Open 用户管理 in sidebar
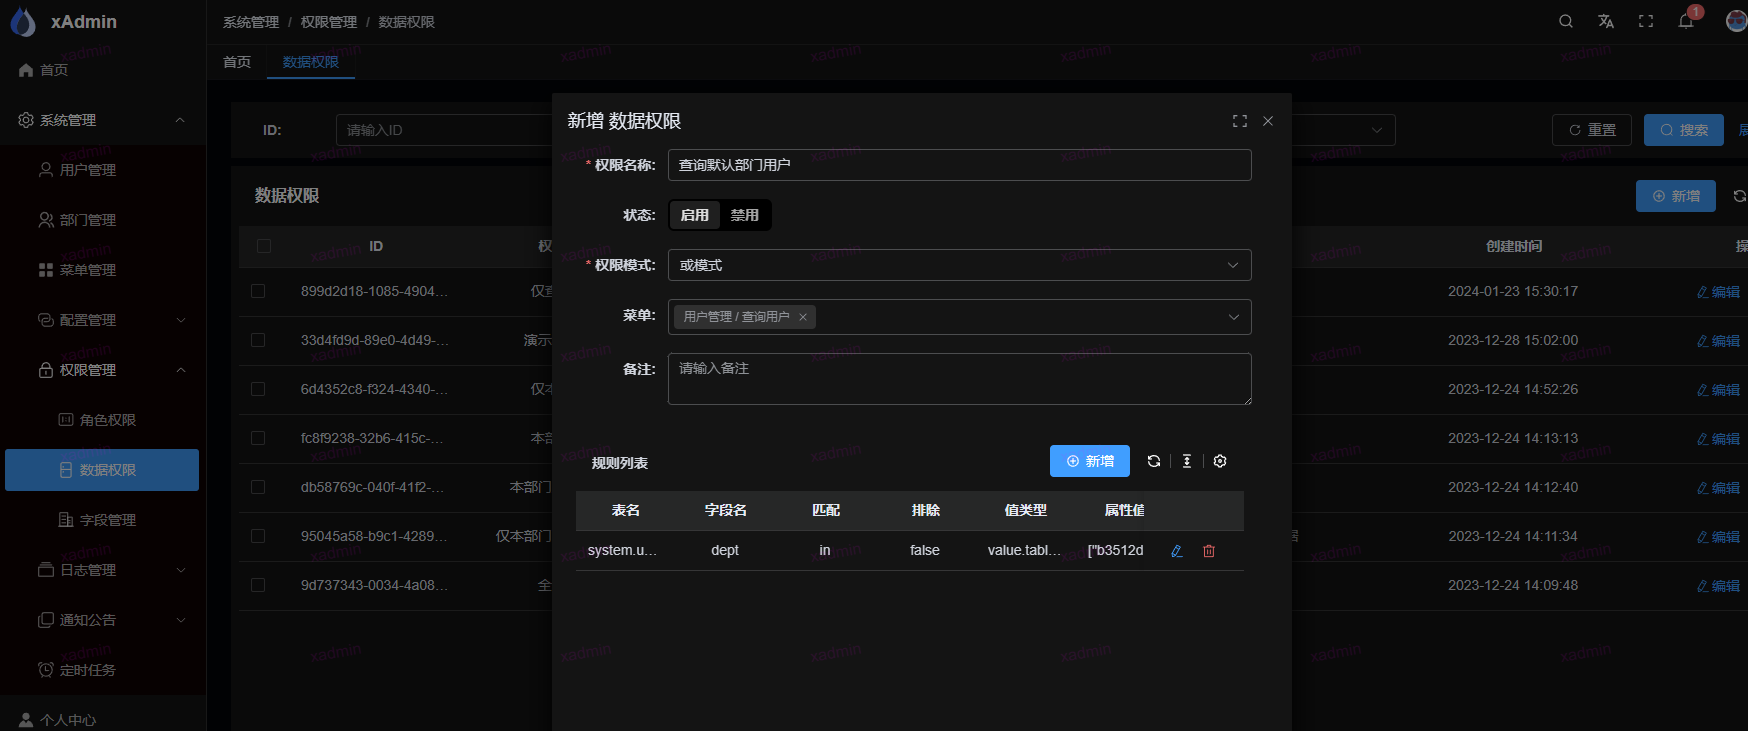This screenshot has height=731, width=1748. click(103, 170)
